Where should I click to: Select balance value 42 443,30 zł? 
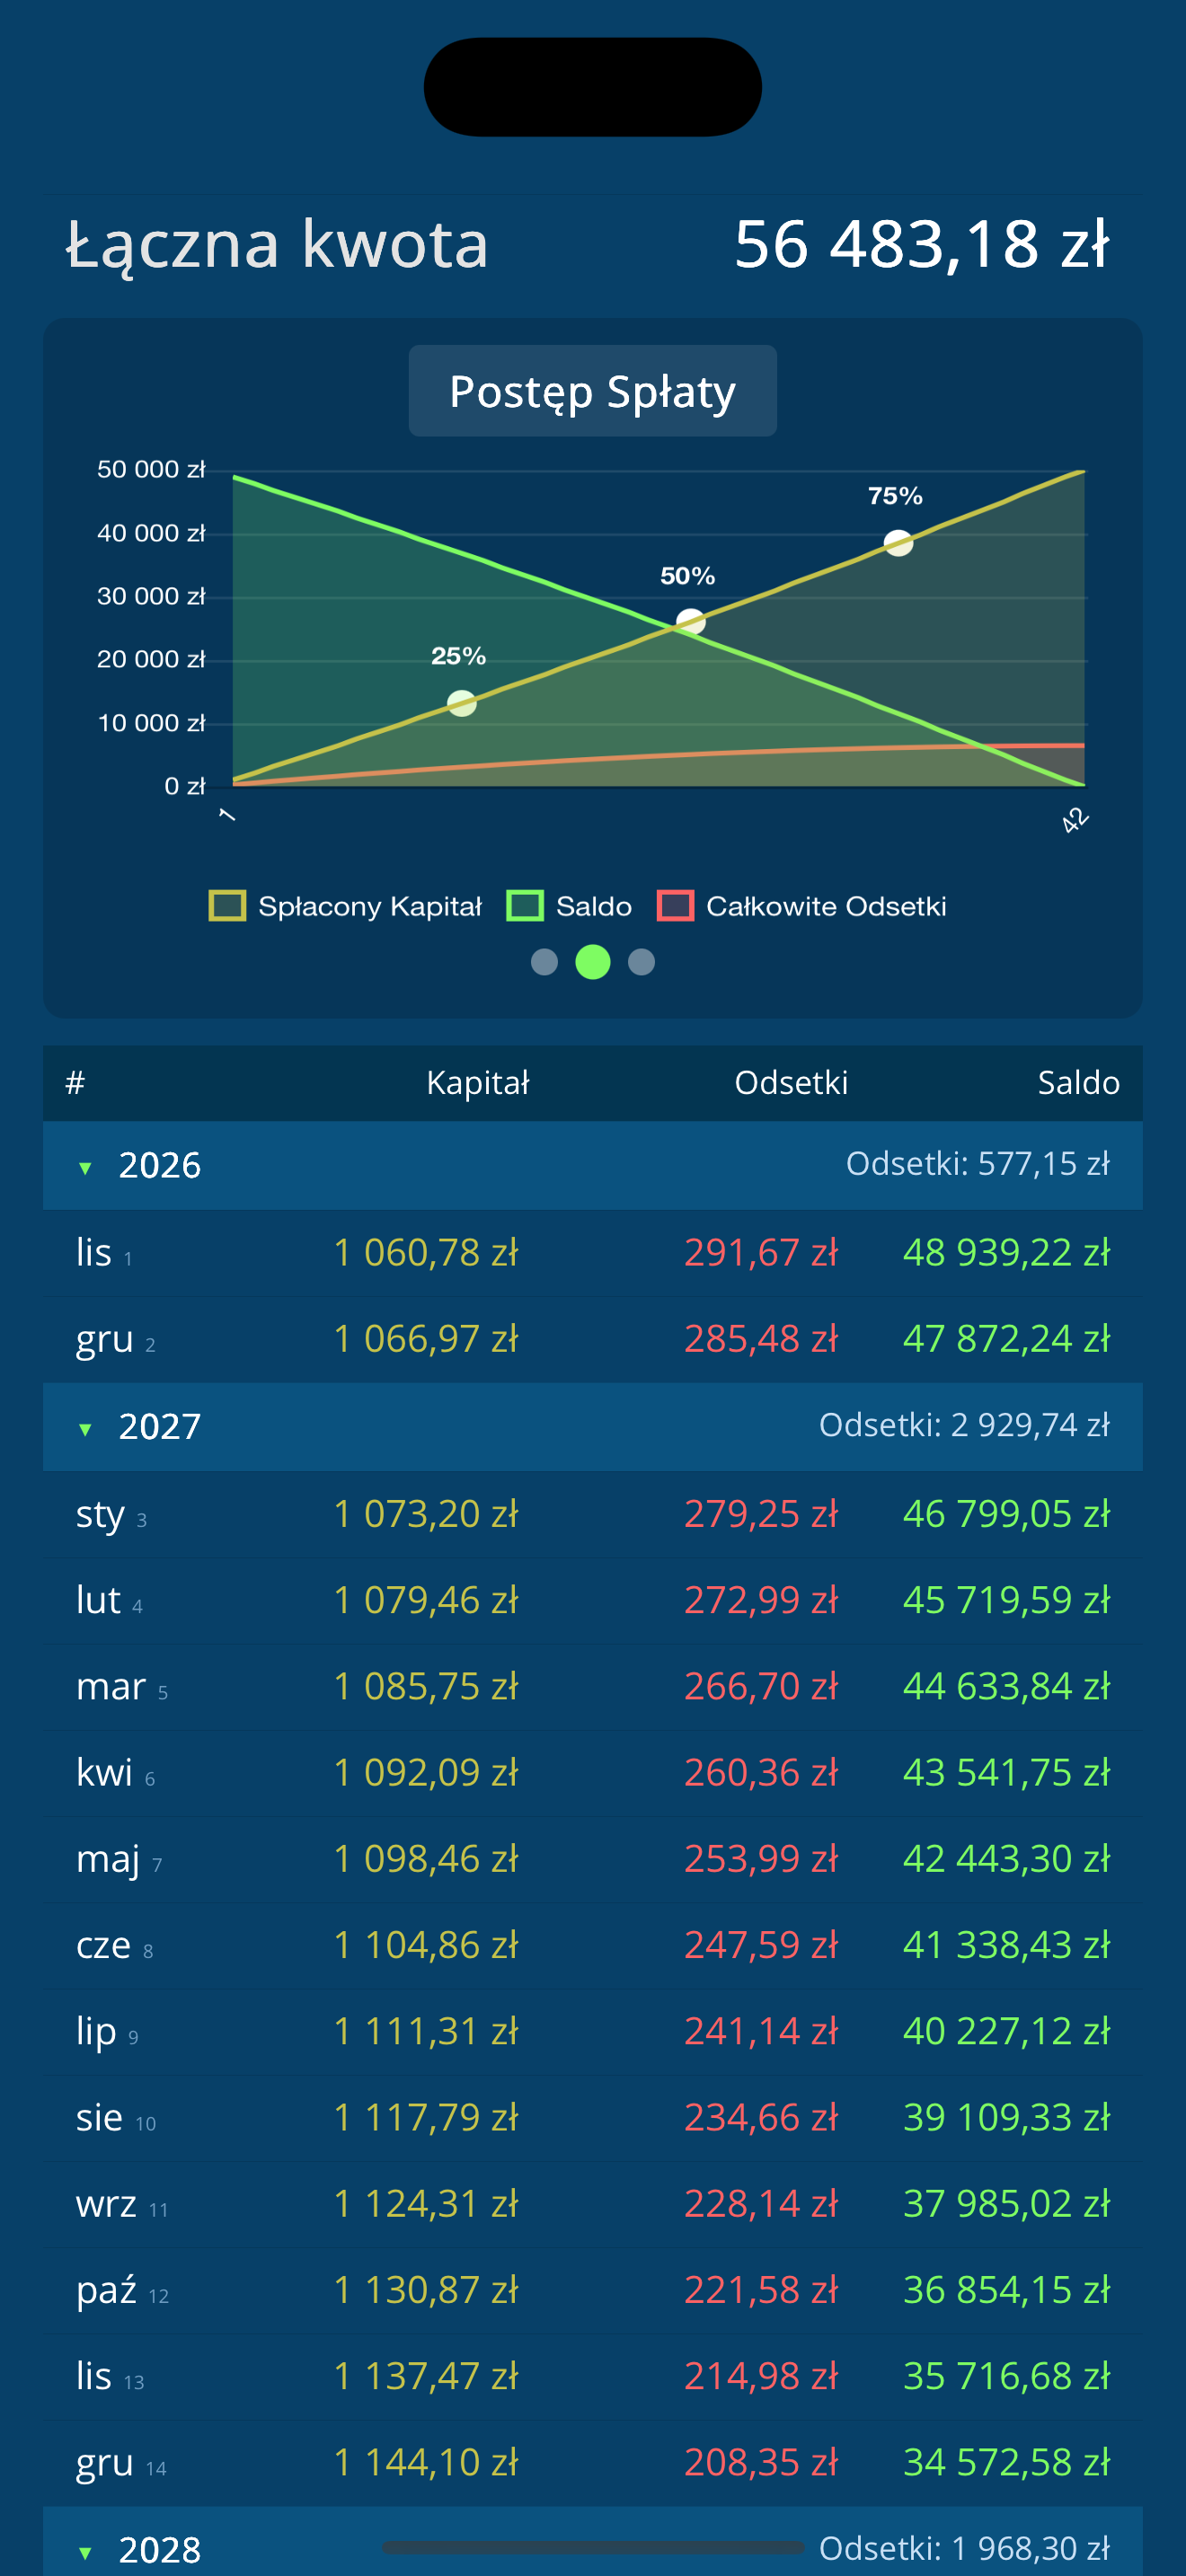click(x=1006, y=1859)
